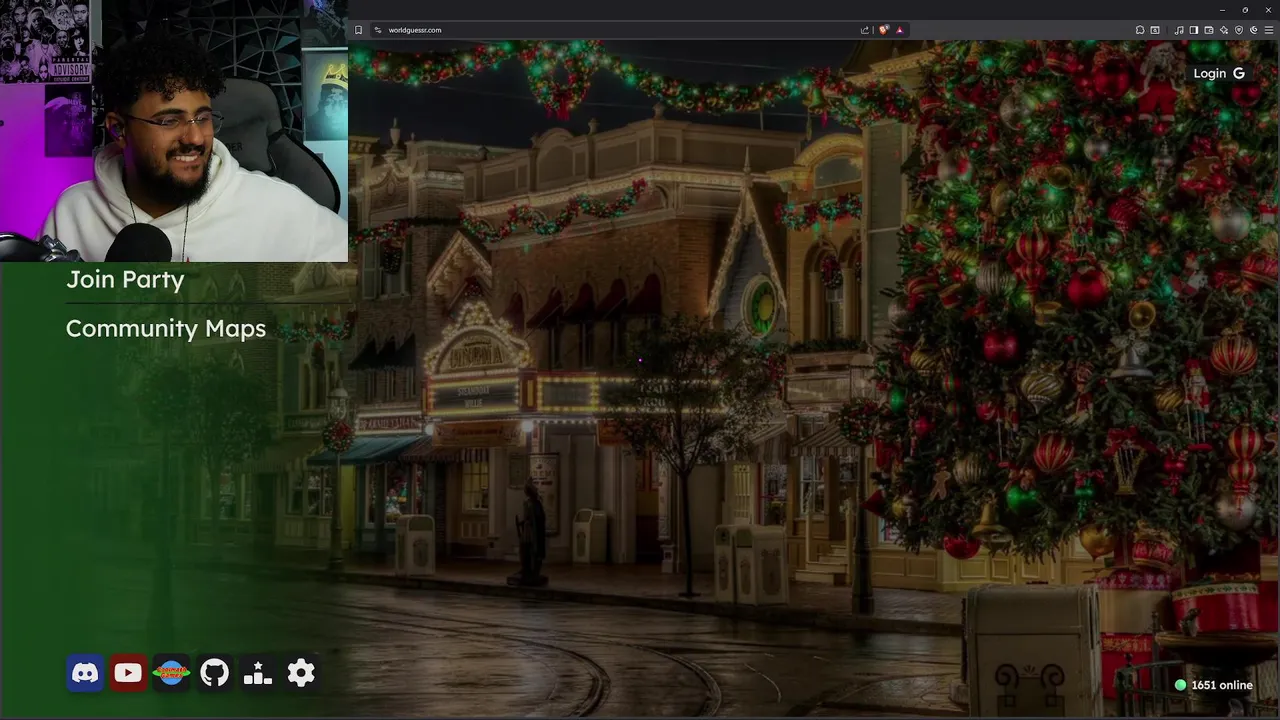
Task: Open the Discord link icon
Action: [85, 673]
